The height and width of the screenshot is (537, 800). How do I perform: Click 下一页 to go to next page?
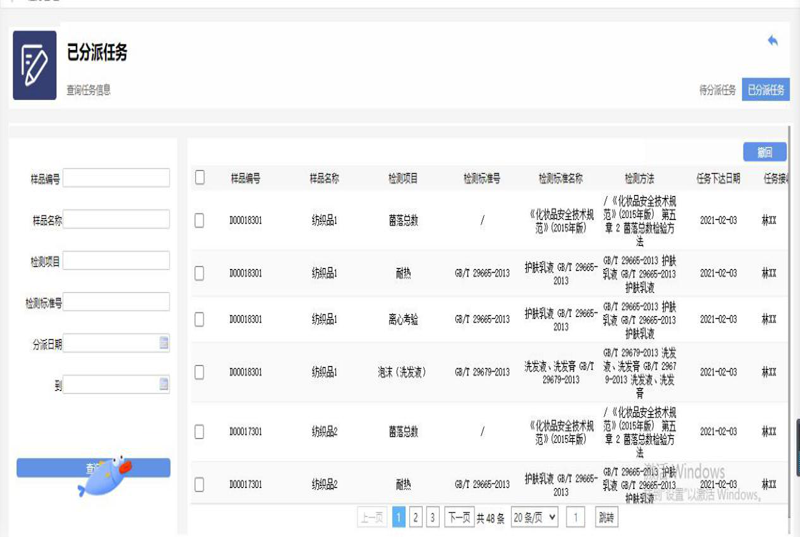(458, 517)
